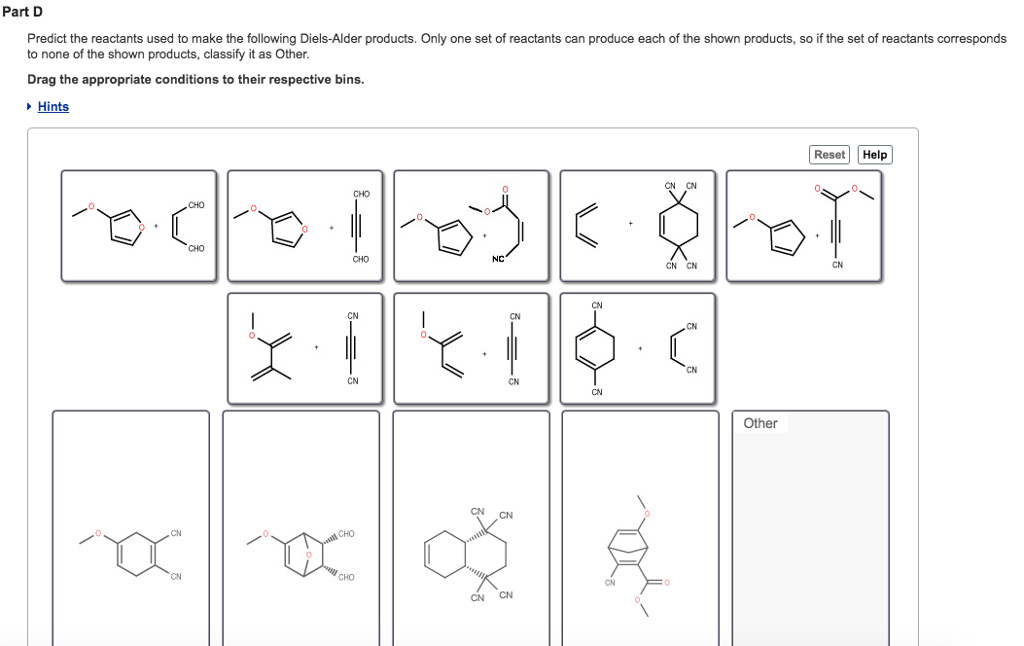Select the dicyanocyclohexadiene with acrylonitrile tile
This screenshot has width=1024, height=646.
coord(638,348)
